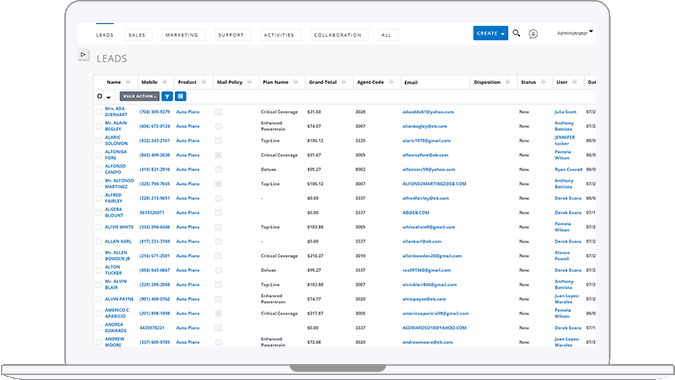This screenshot has height=380, width=675.
Task: Tick the row checkbox for ALVIE WHITE
Action: [x=99, y=227]
